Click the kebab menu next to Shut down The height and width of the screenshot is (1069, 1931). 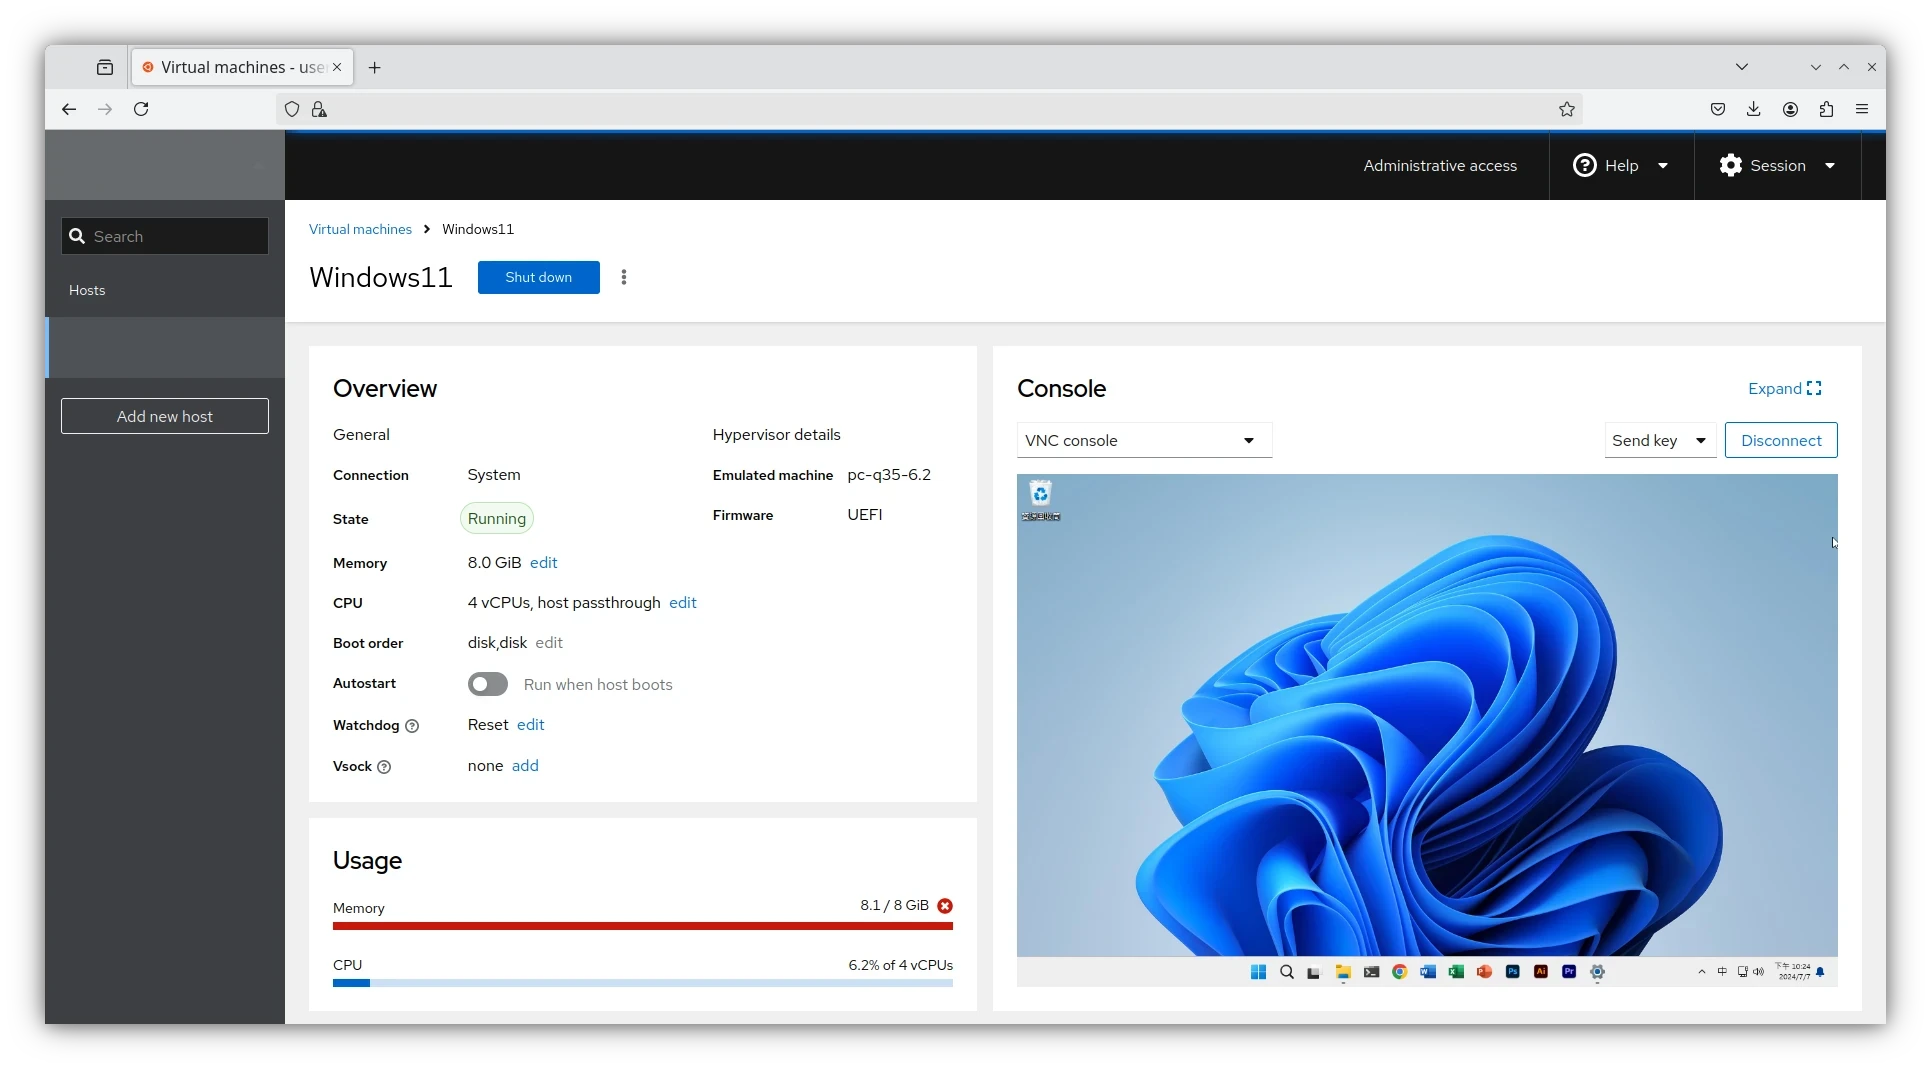(624, 277)
